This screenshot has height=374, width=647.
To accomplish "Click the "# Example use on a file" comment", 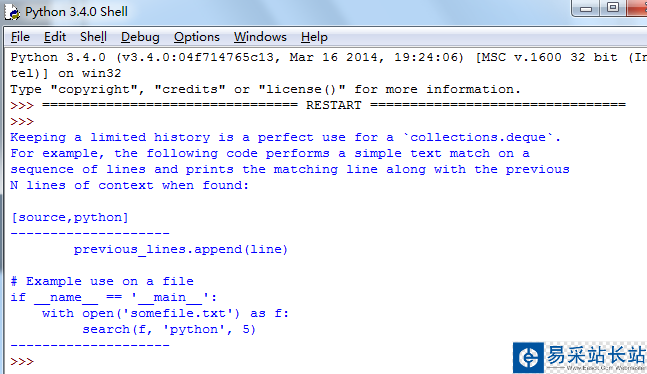I will pos(102,282).
